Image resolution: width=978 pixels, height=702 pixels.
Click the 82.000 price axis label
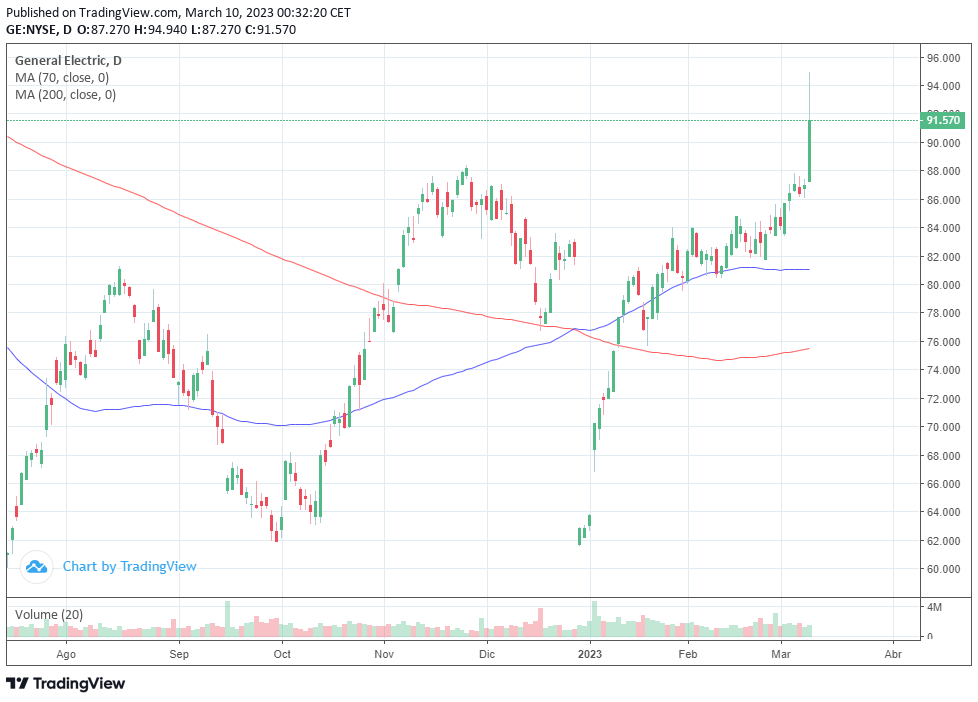[943, 257]
